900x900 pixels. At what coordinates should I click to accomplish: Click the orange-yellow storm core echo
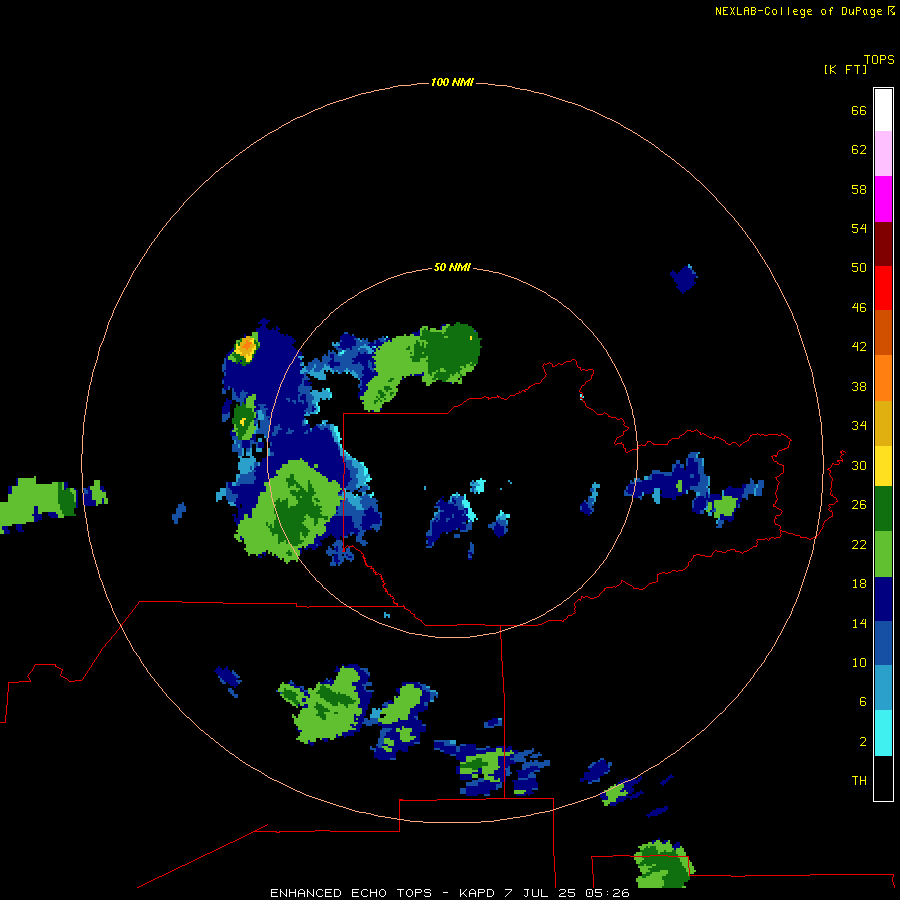(246, 347)
